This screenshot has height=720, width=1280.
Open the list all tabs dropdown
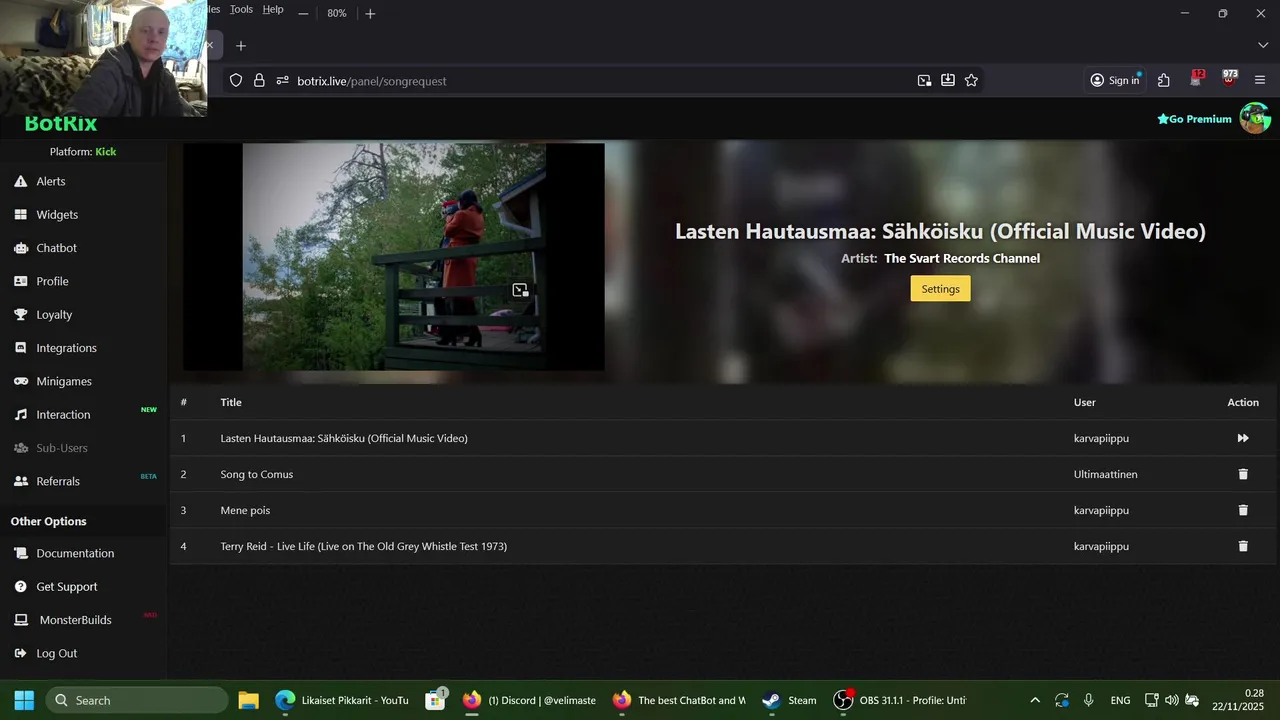tap(1262, 46)
